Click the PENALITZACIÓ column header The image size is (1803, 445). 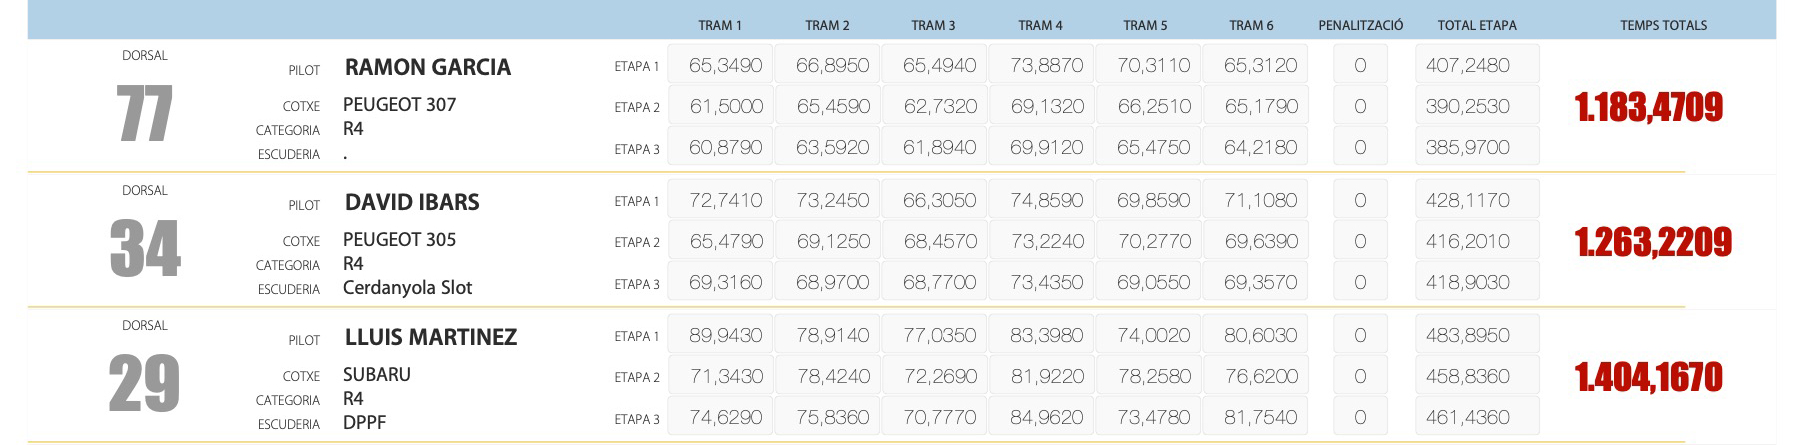(x=1360, y=25)
